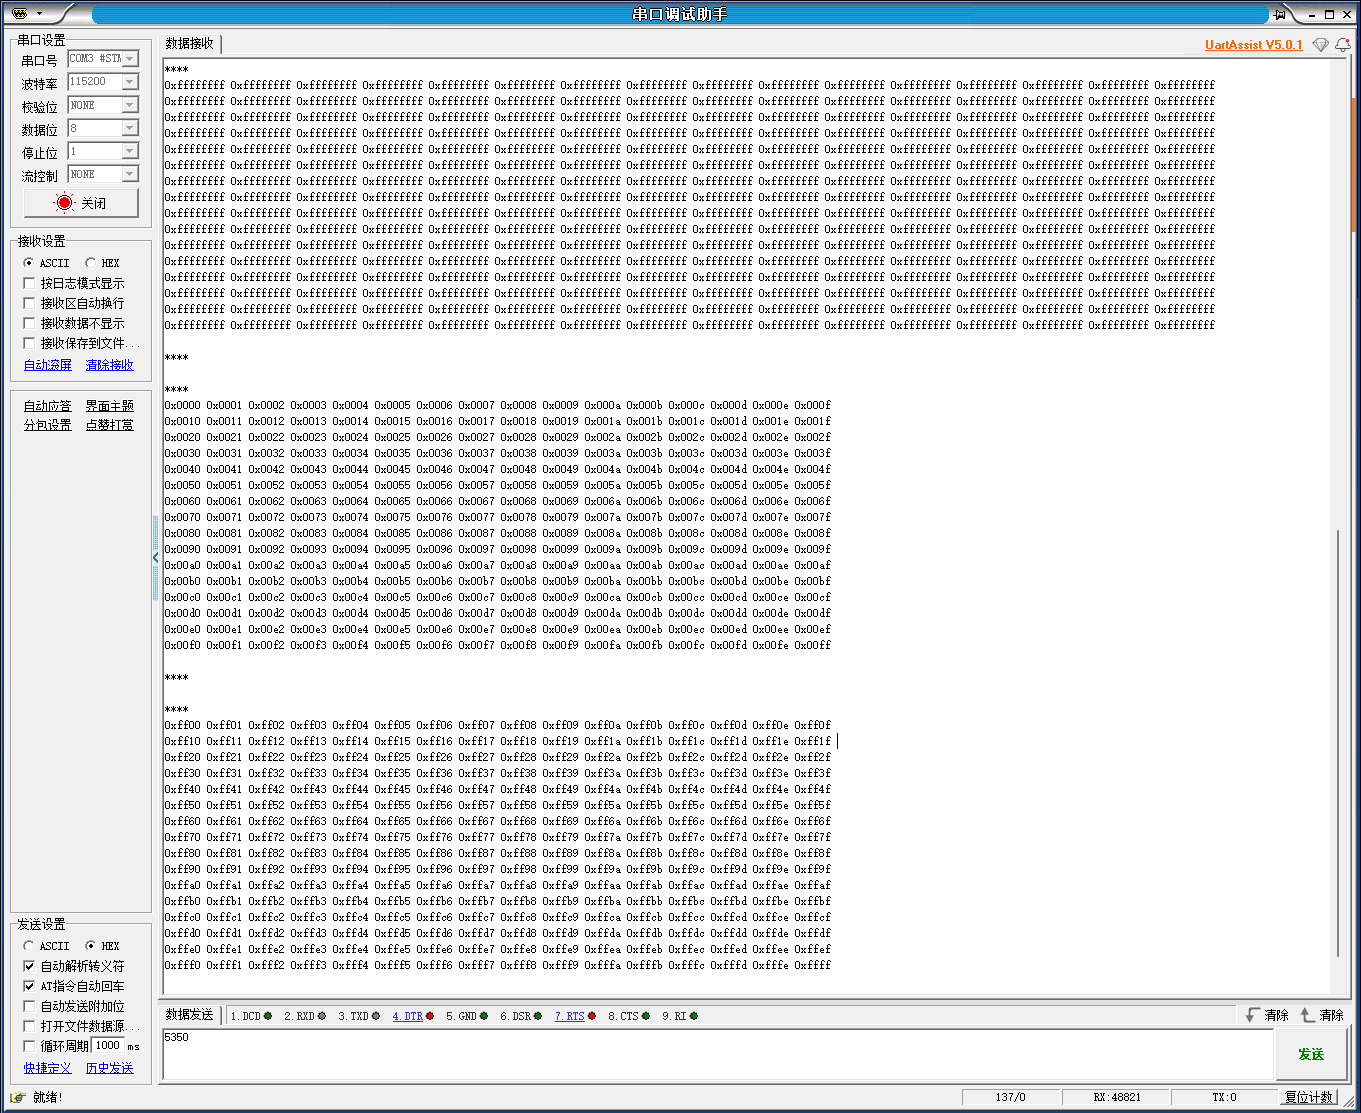This screenshot has width=1361, height=1113.
Task: Enable 打开文件数据源 checkbox
Action: pyautogui.click(x=29, y=1026)
